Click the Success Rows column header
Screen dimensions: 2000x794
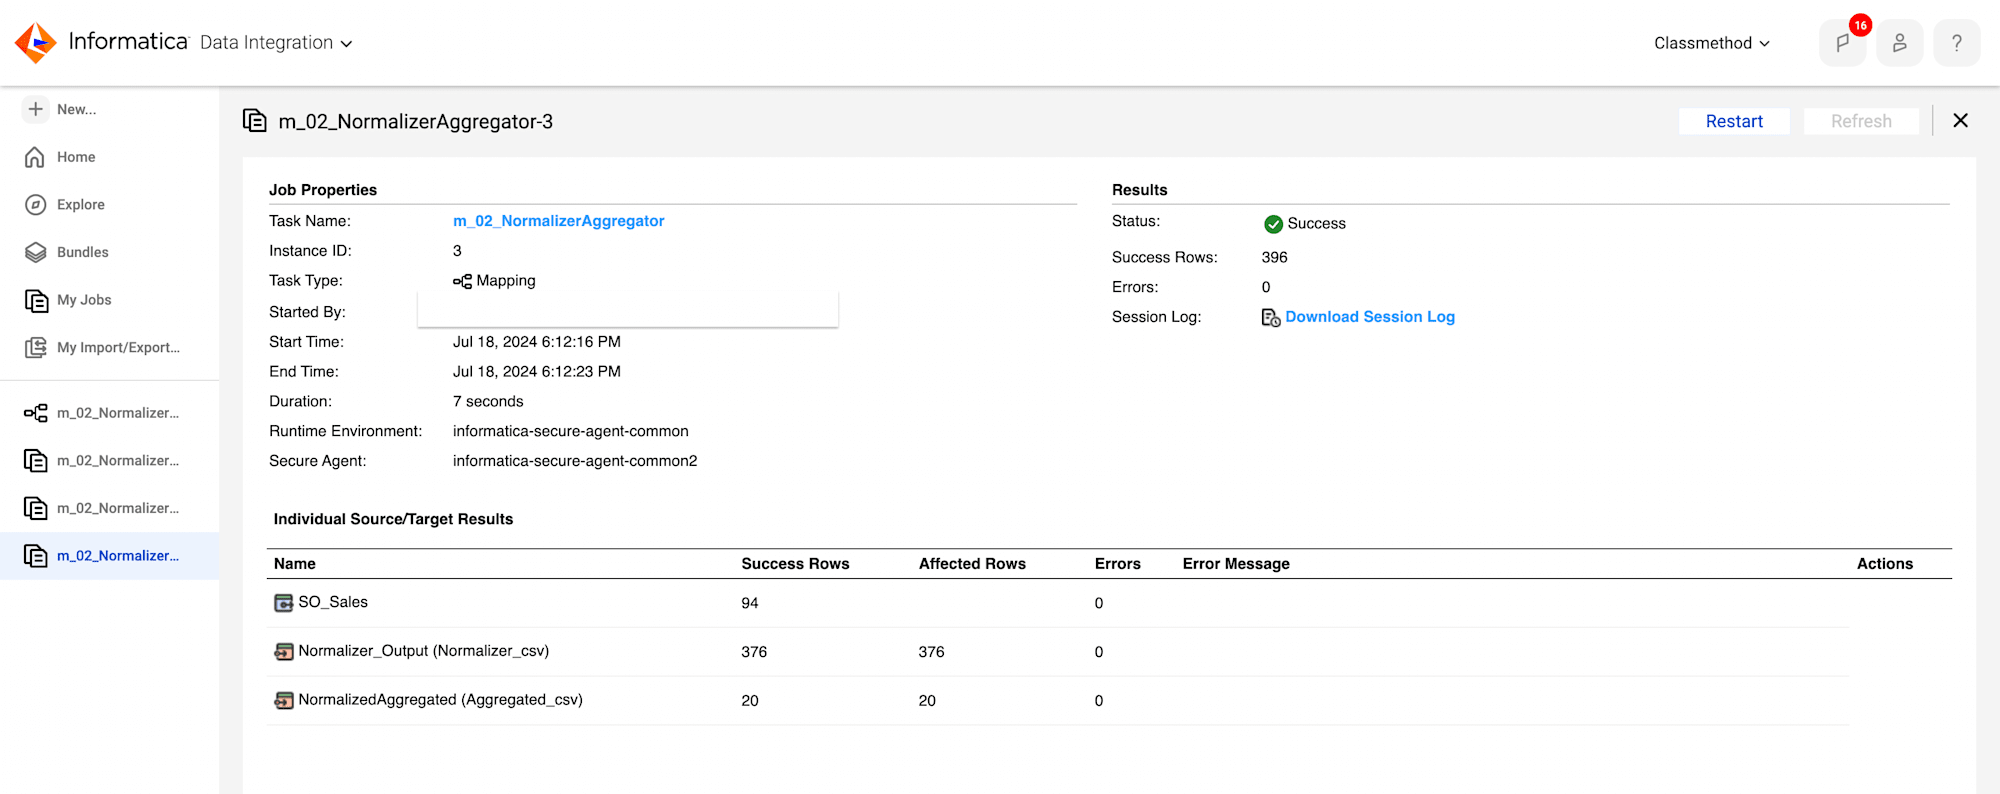click(x=795, y=564)
